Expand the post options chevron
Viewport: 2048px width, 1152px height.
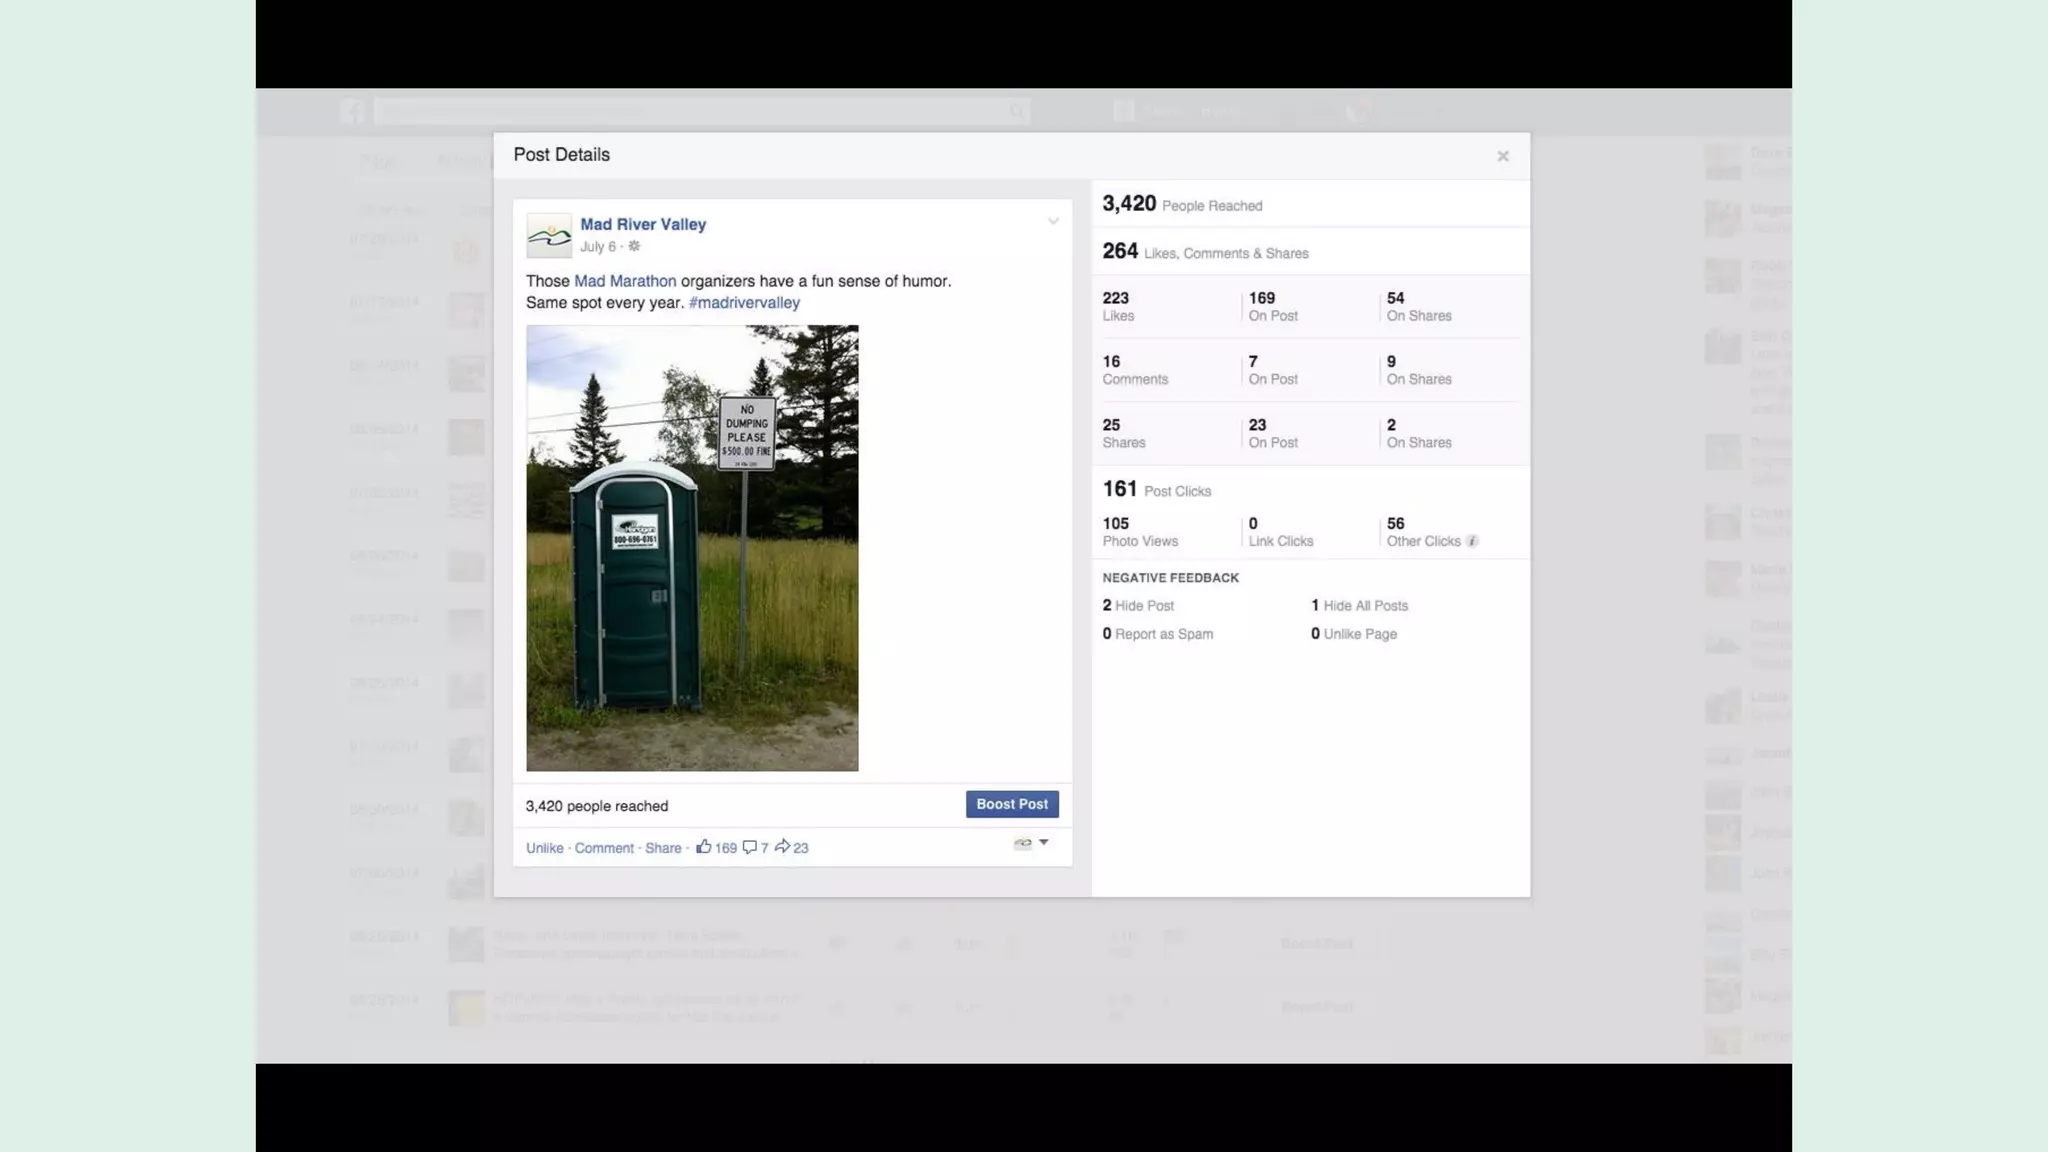tap(1053, 221)
